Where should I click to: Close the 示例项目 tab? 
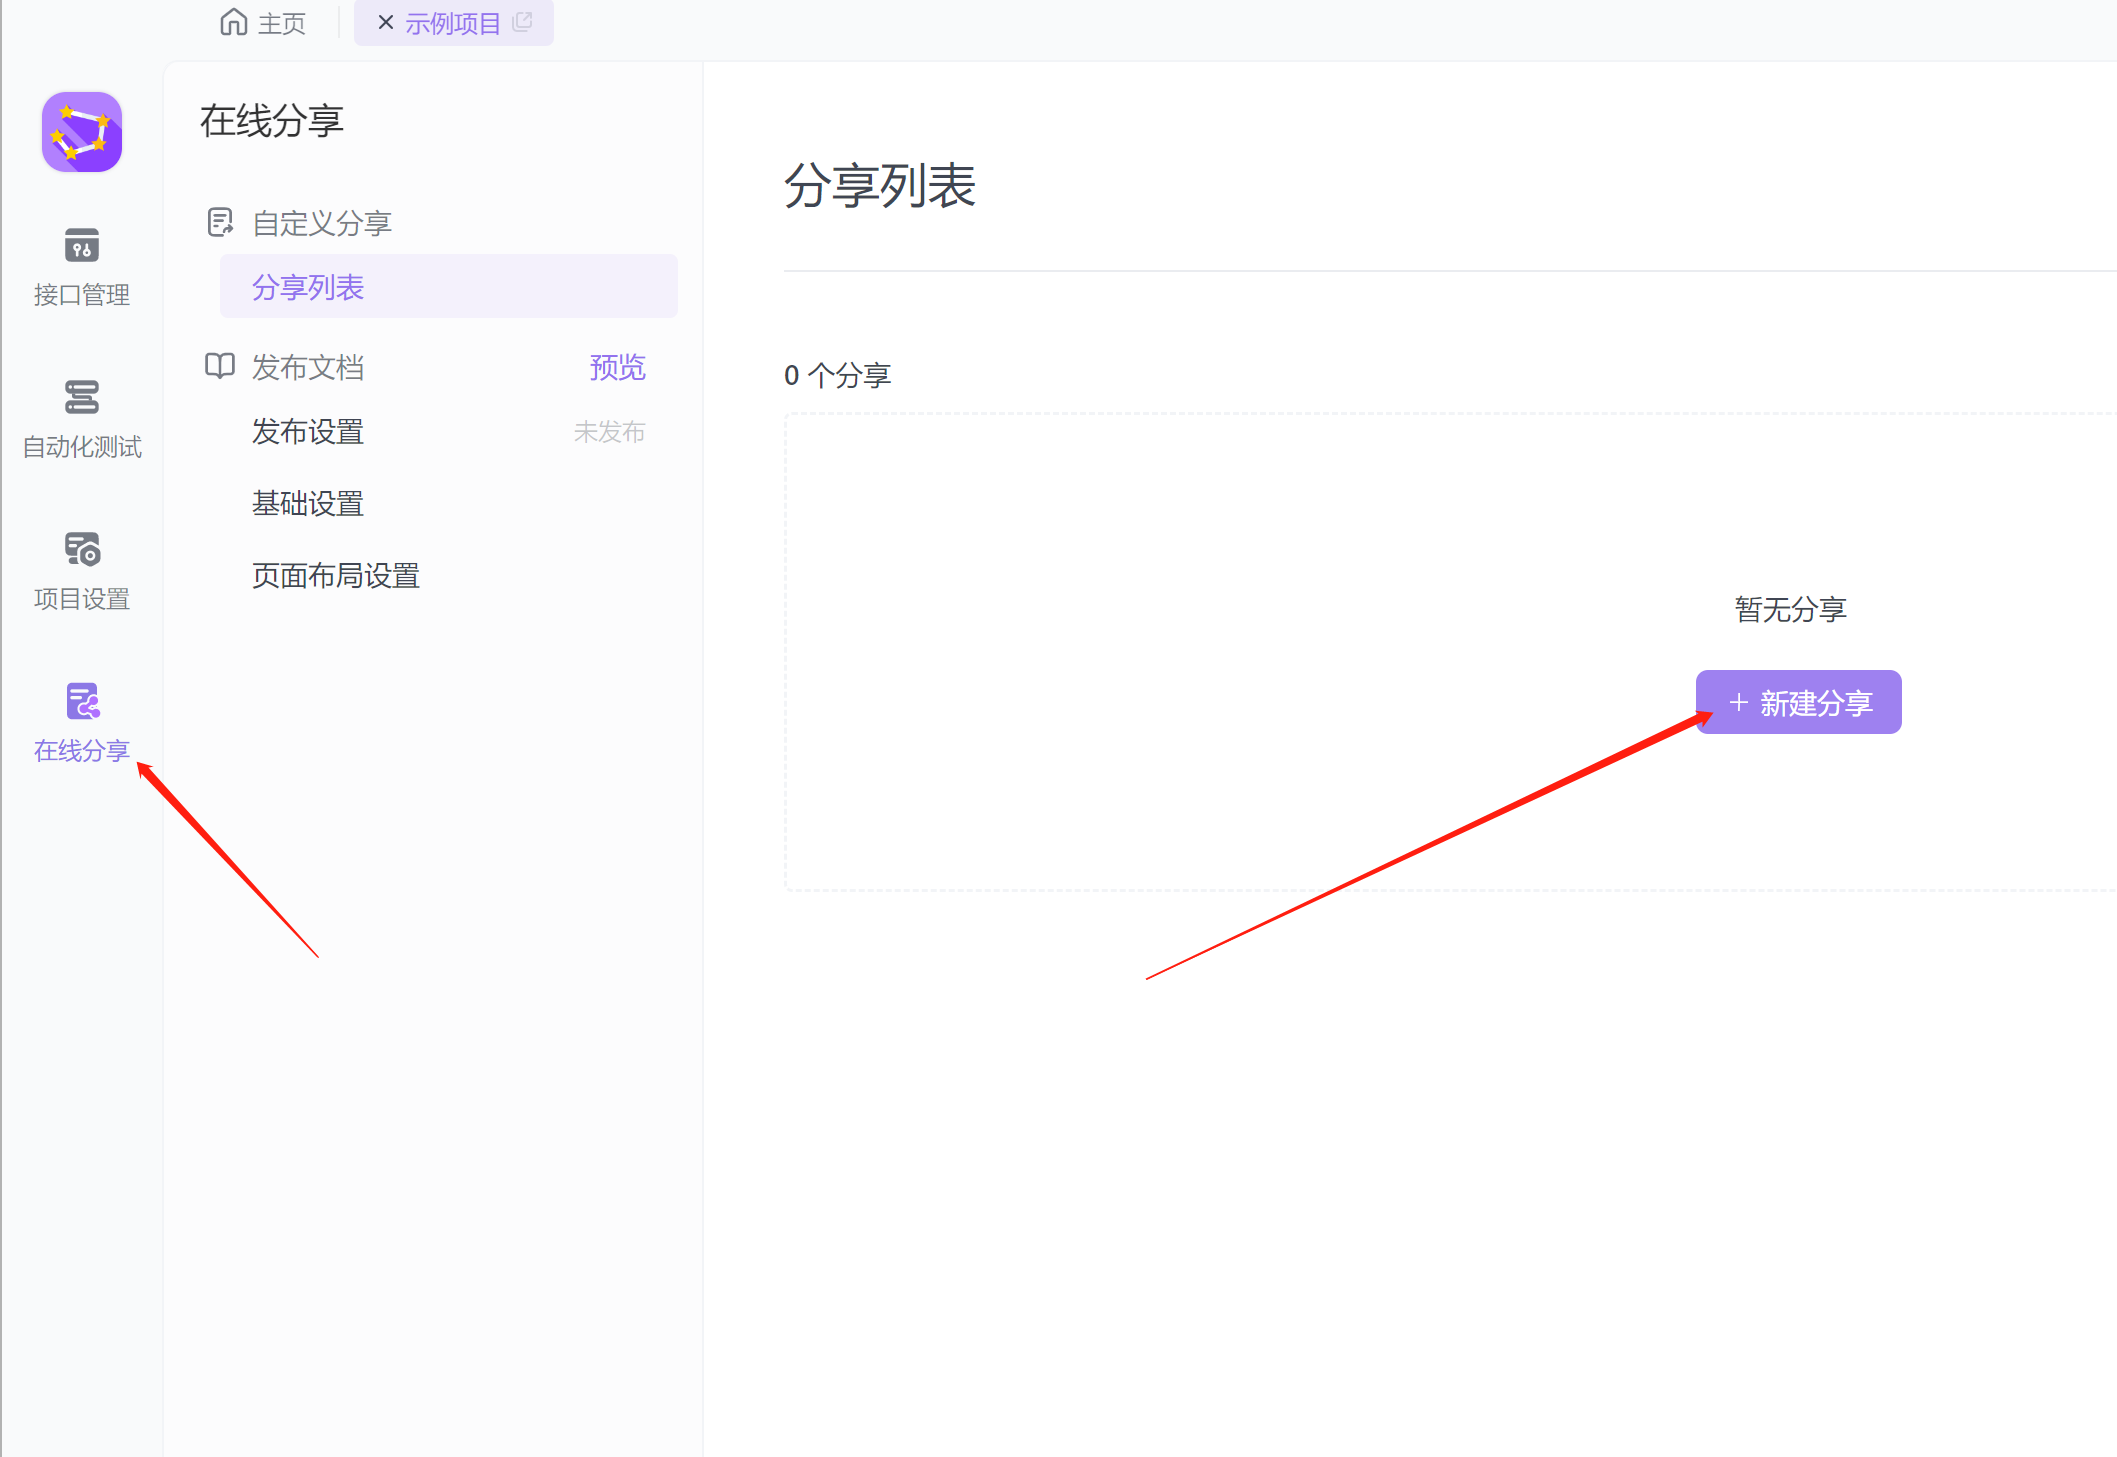[385, 22]
